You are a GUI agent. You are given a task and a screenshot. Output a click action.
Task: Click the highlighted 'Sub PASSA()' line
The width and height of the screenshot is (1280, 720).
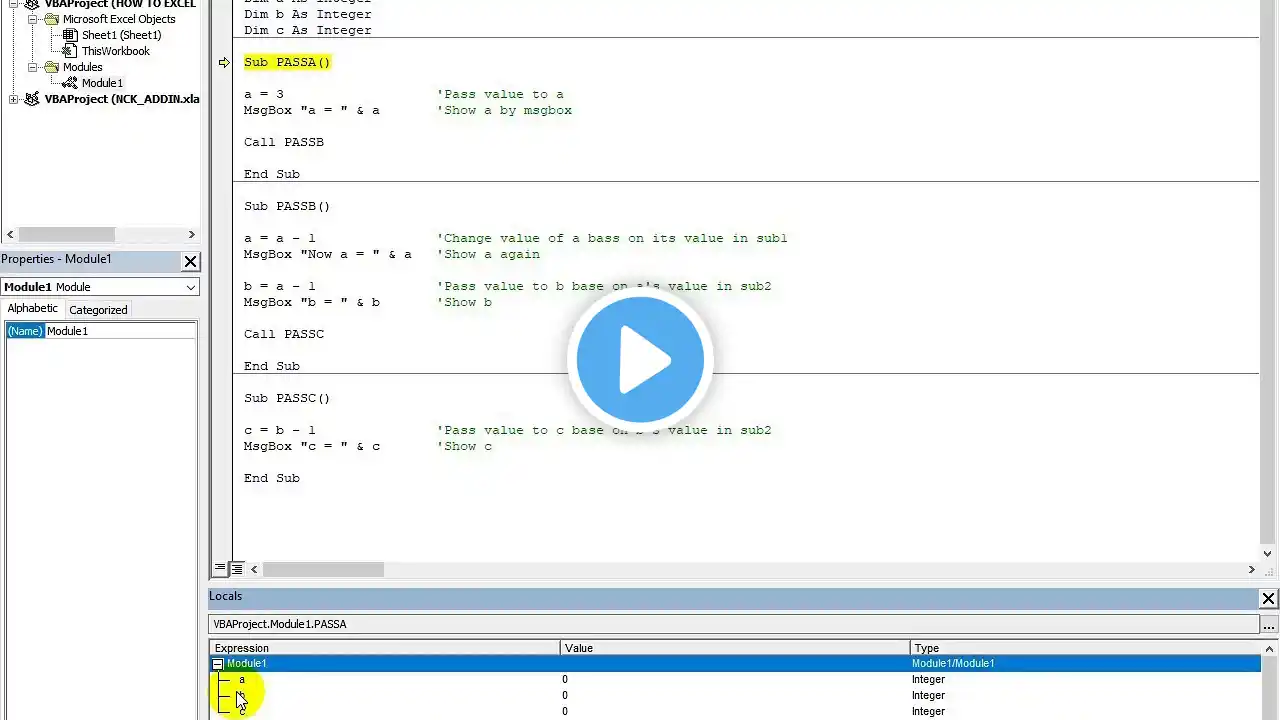[287, 62]
